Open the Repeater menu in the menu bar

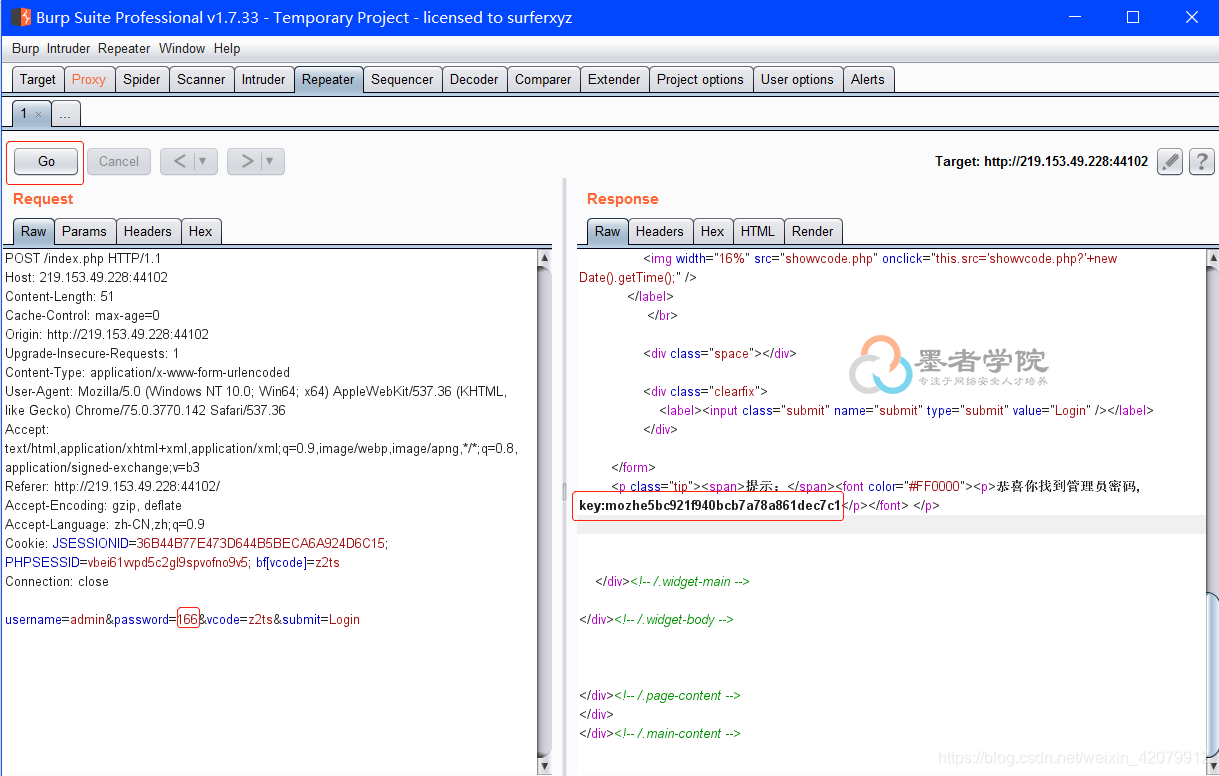124,48
